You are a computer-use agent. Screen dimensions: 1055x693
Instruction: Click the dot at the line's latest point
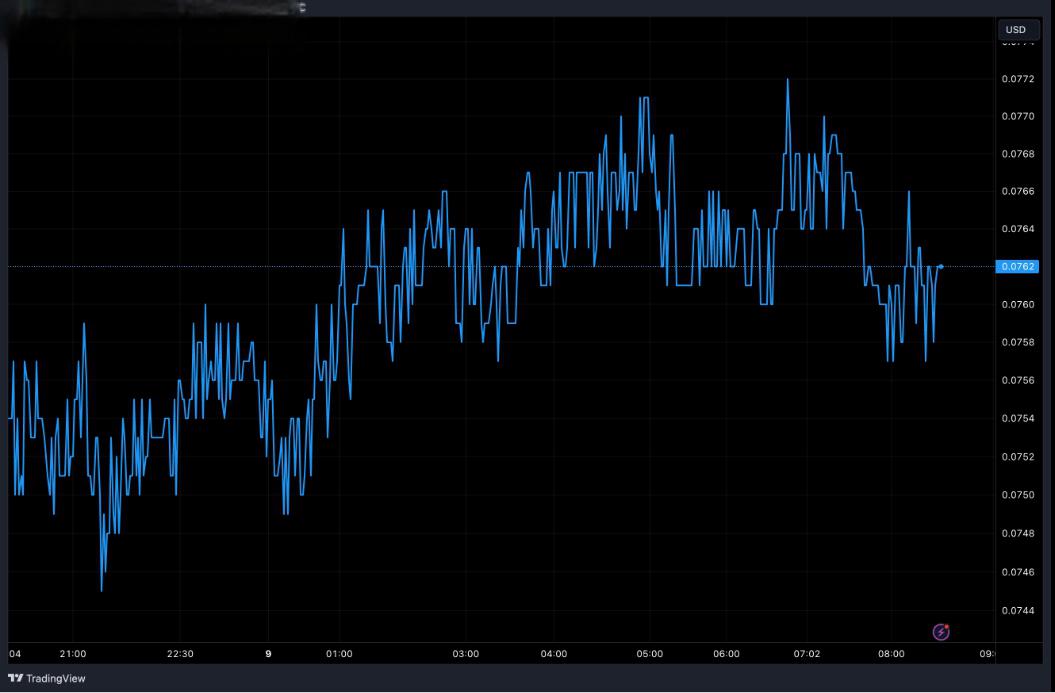point(941,266)
